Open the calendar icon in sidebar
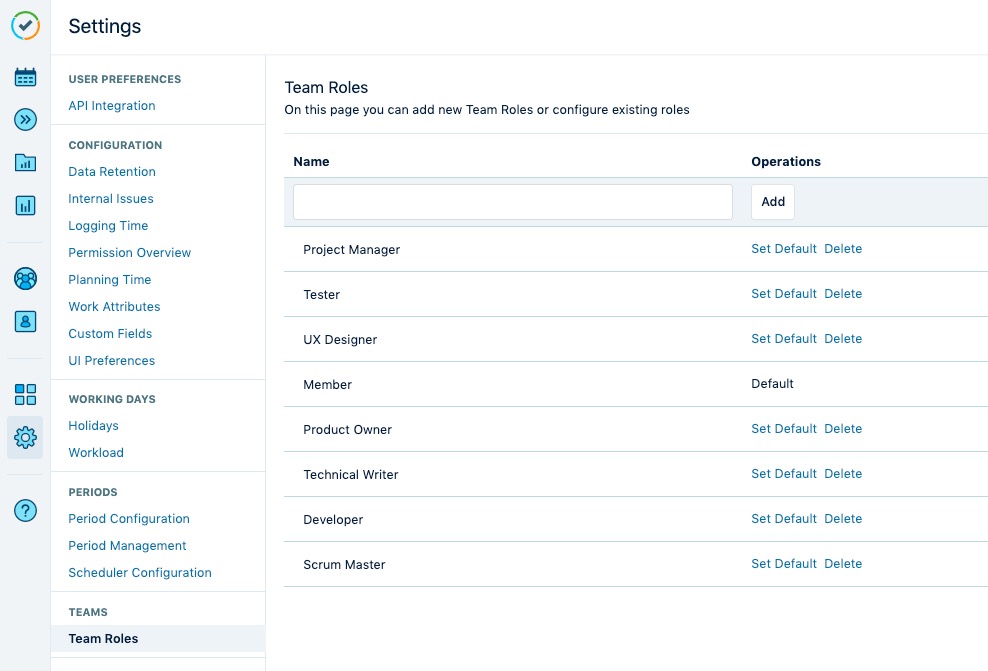This screenshot has height=671, width=988. pos(26,77)
